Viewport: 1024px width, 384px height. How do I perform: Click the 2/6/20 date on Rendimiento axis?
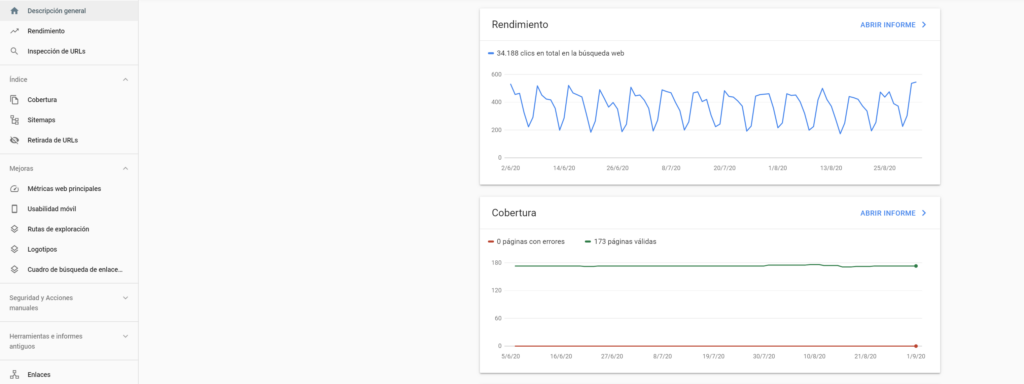(x=510, y=168)
